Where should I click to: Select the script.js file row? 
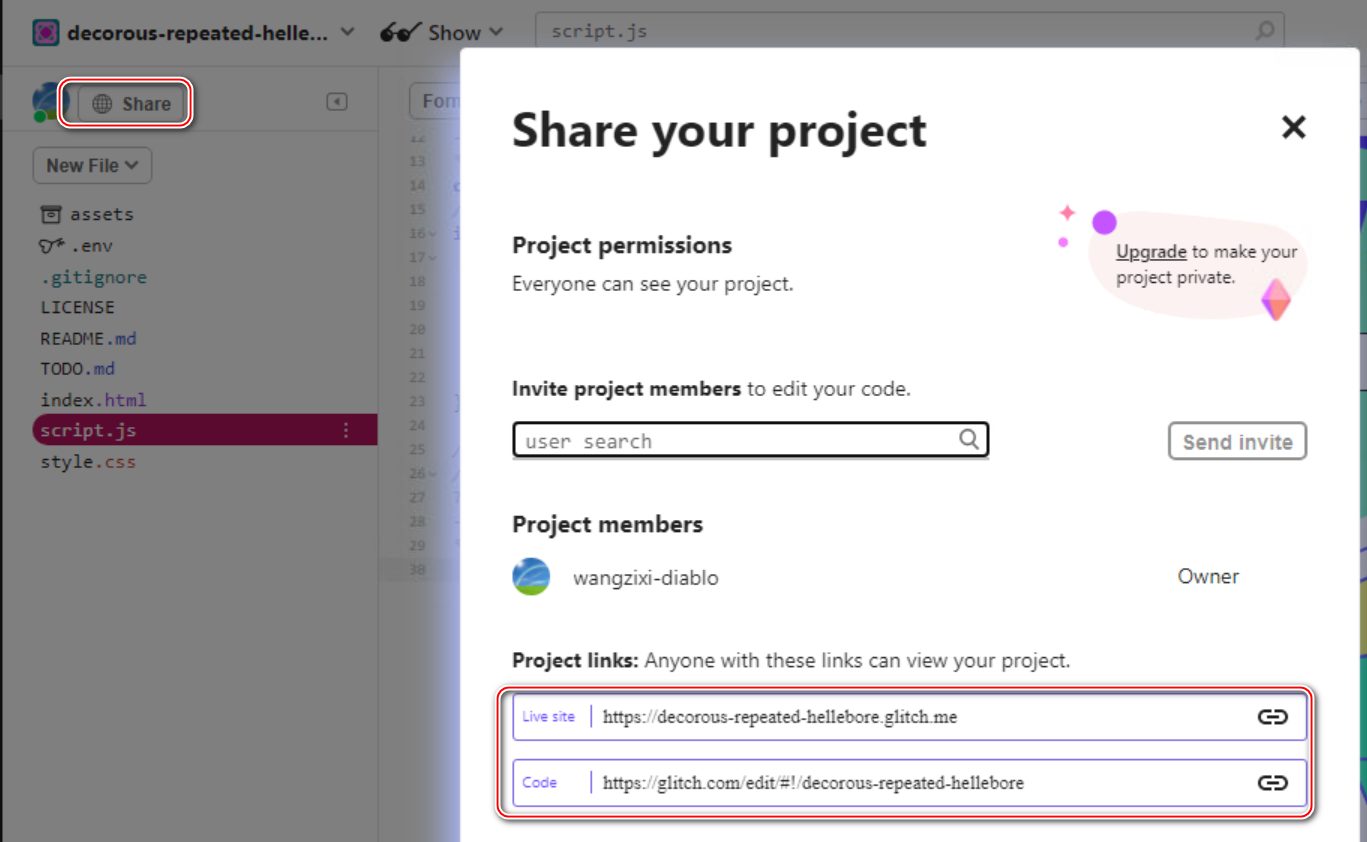205,430
